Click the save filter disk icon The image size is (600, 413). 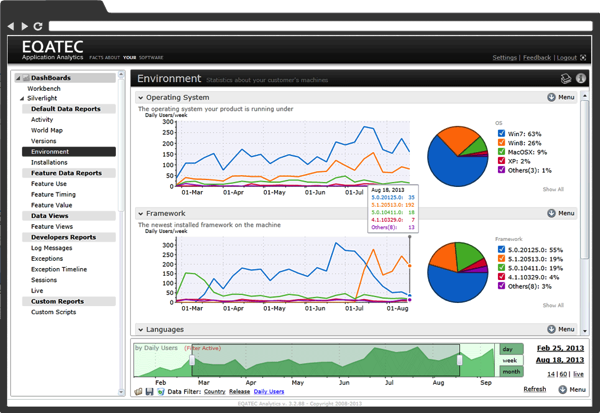click(x=149, y=392)
